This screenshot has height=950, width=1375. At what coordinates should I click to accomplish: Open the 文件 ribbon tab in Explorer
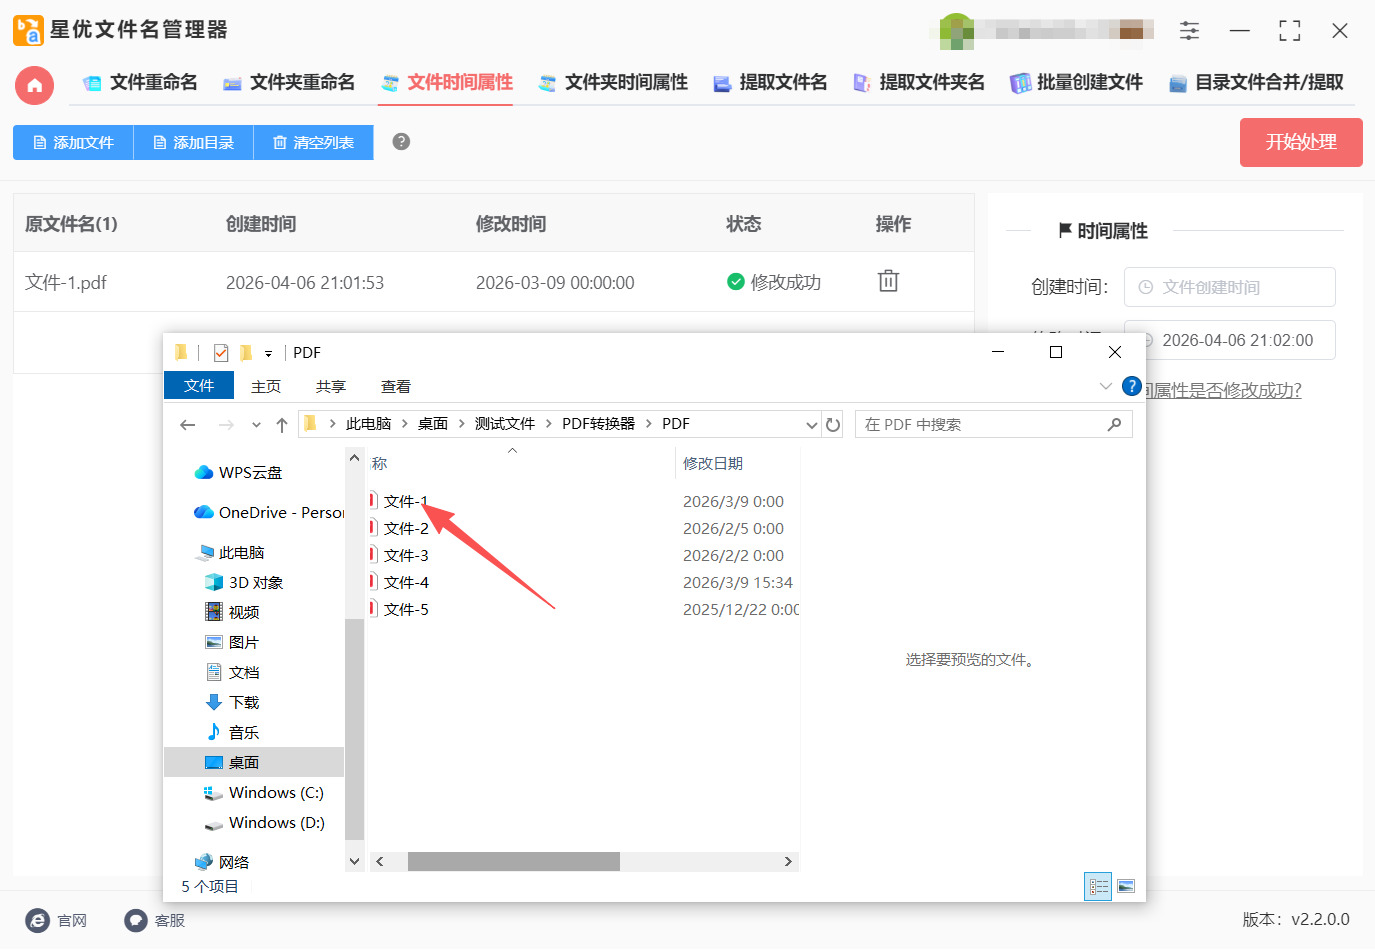click(199, 386)
